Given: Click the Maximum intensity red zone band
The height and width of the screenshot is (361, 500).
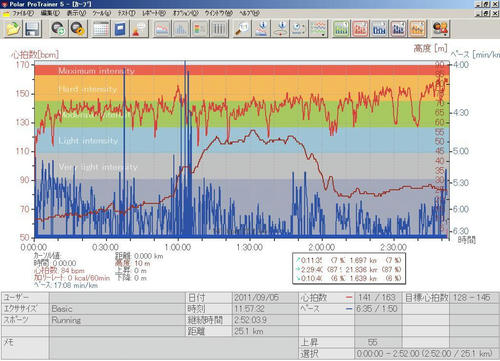Looking at the screenshot, I should 242,70.
